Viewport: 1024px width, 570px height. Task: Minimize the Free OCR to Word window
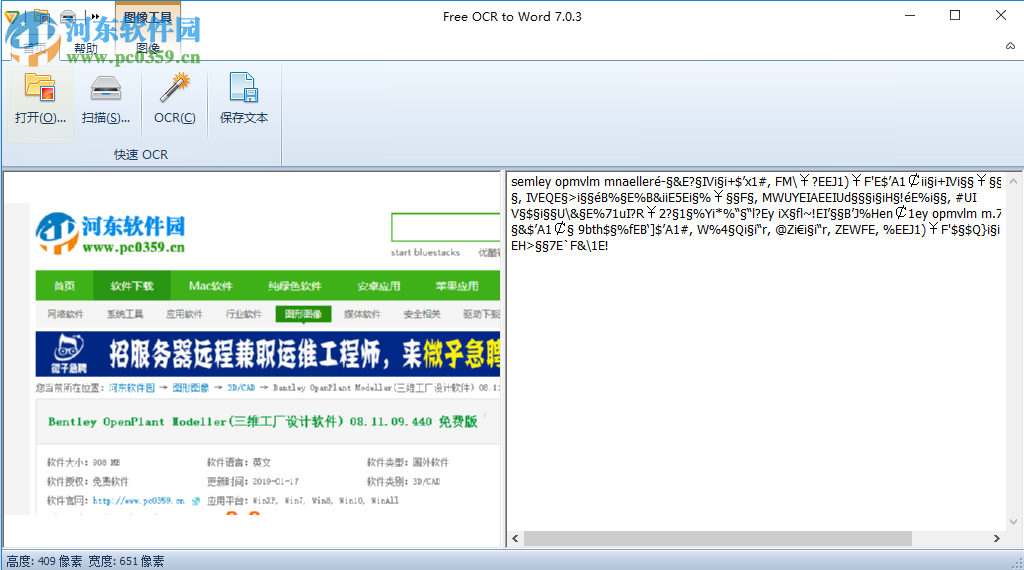coord(910,16)
